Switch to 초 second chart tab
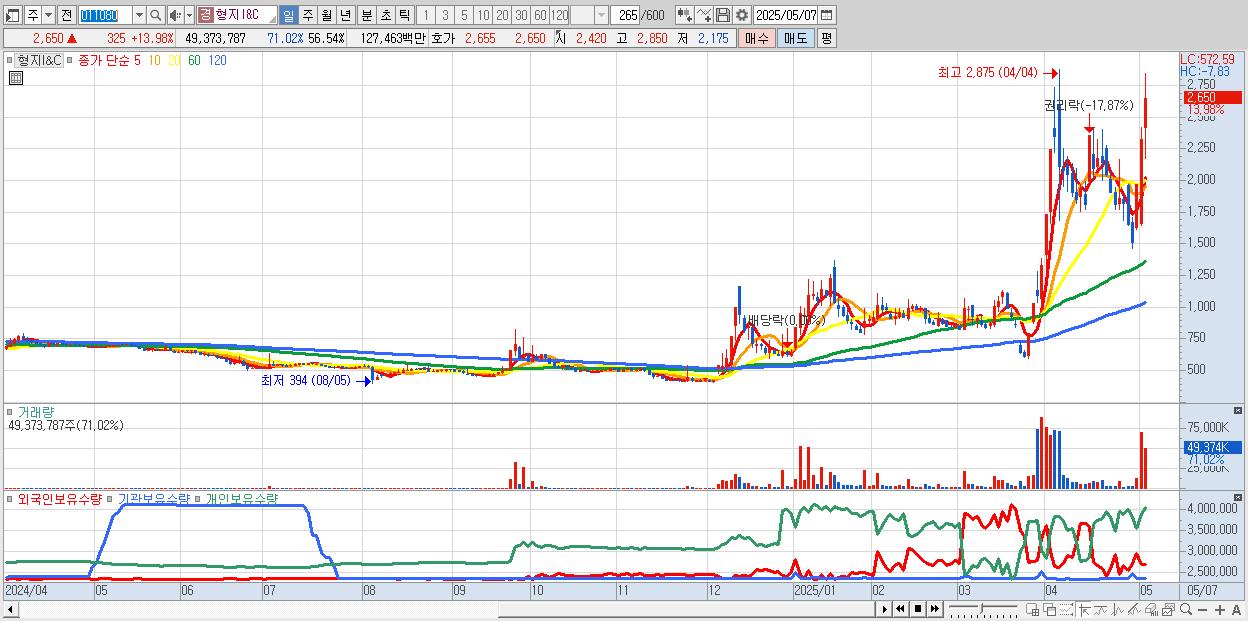This screenshot has height=621, width=1248. 385,15
